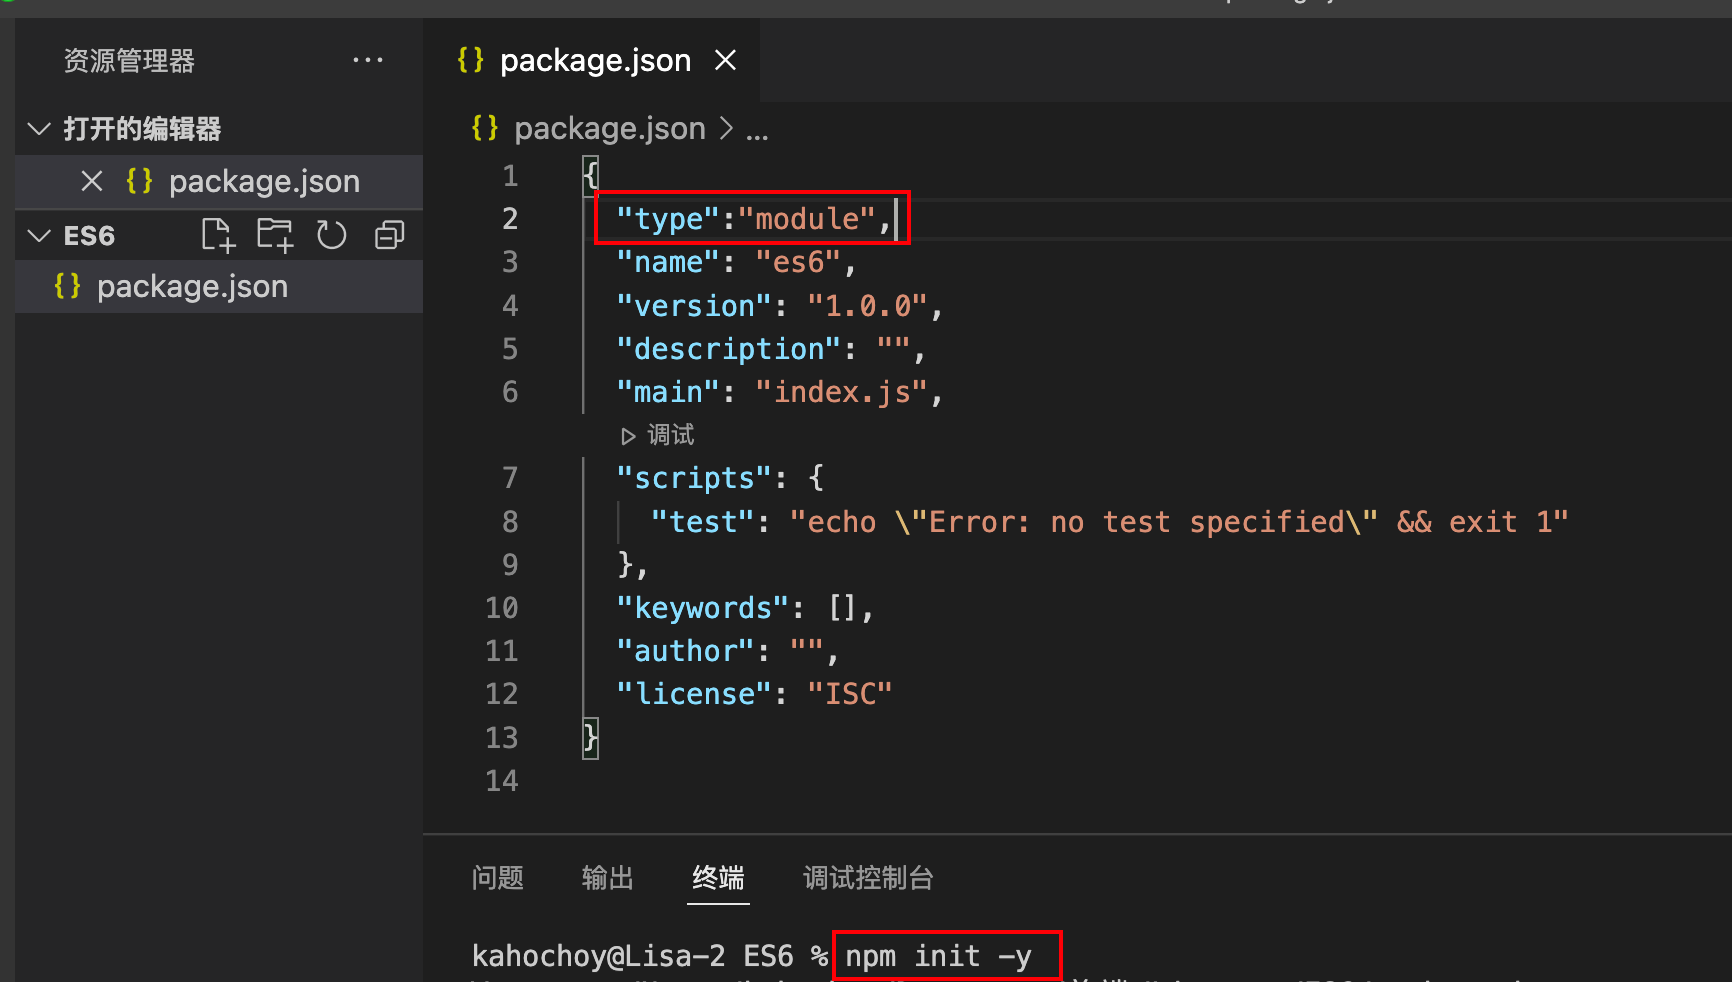Click package.json in the breadcrumb path
The height and width of the screenshot is (982, 1732).
[609, 129]
